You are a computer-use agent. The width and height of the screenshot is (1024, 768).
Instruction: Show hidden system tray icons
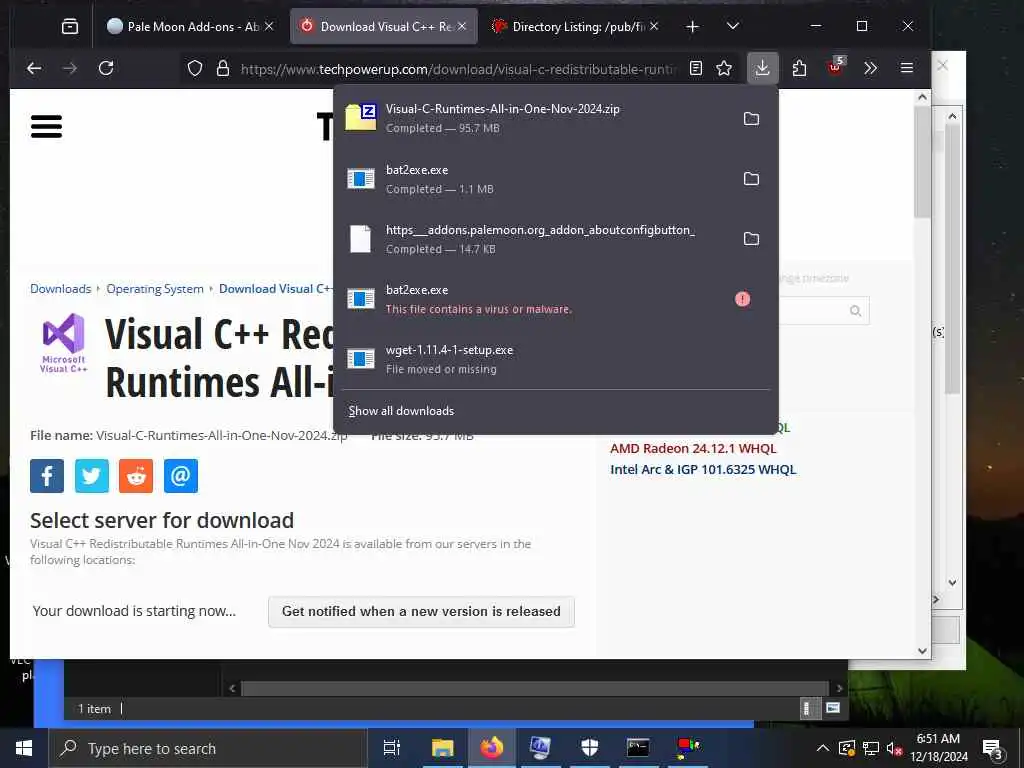pyautogui.click(x=823, y=748)
